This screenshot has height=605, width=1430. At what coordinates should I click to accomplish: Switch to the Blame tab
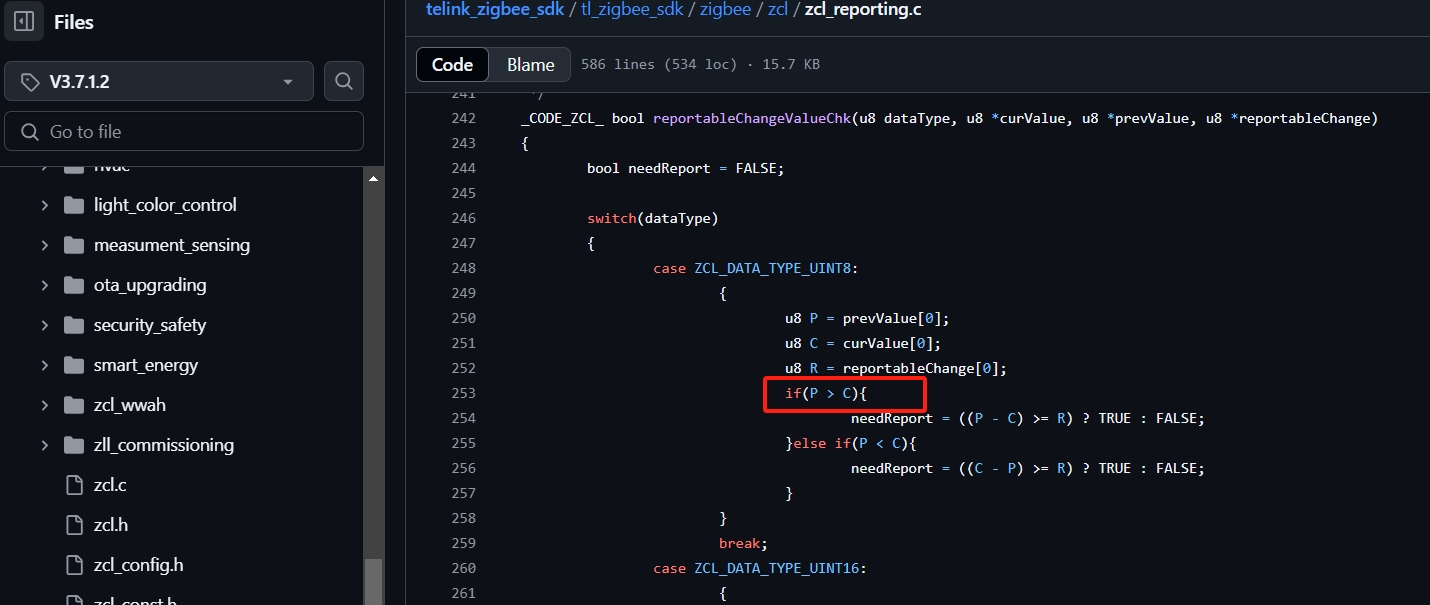click(x=530, y=65)
